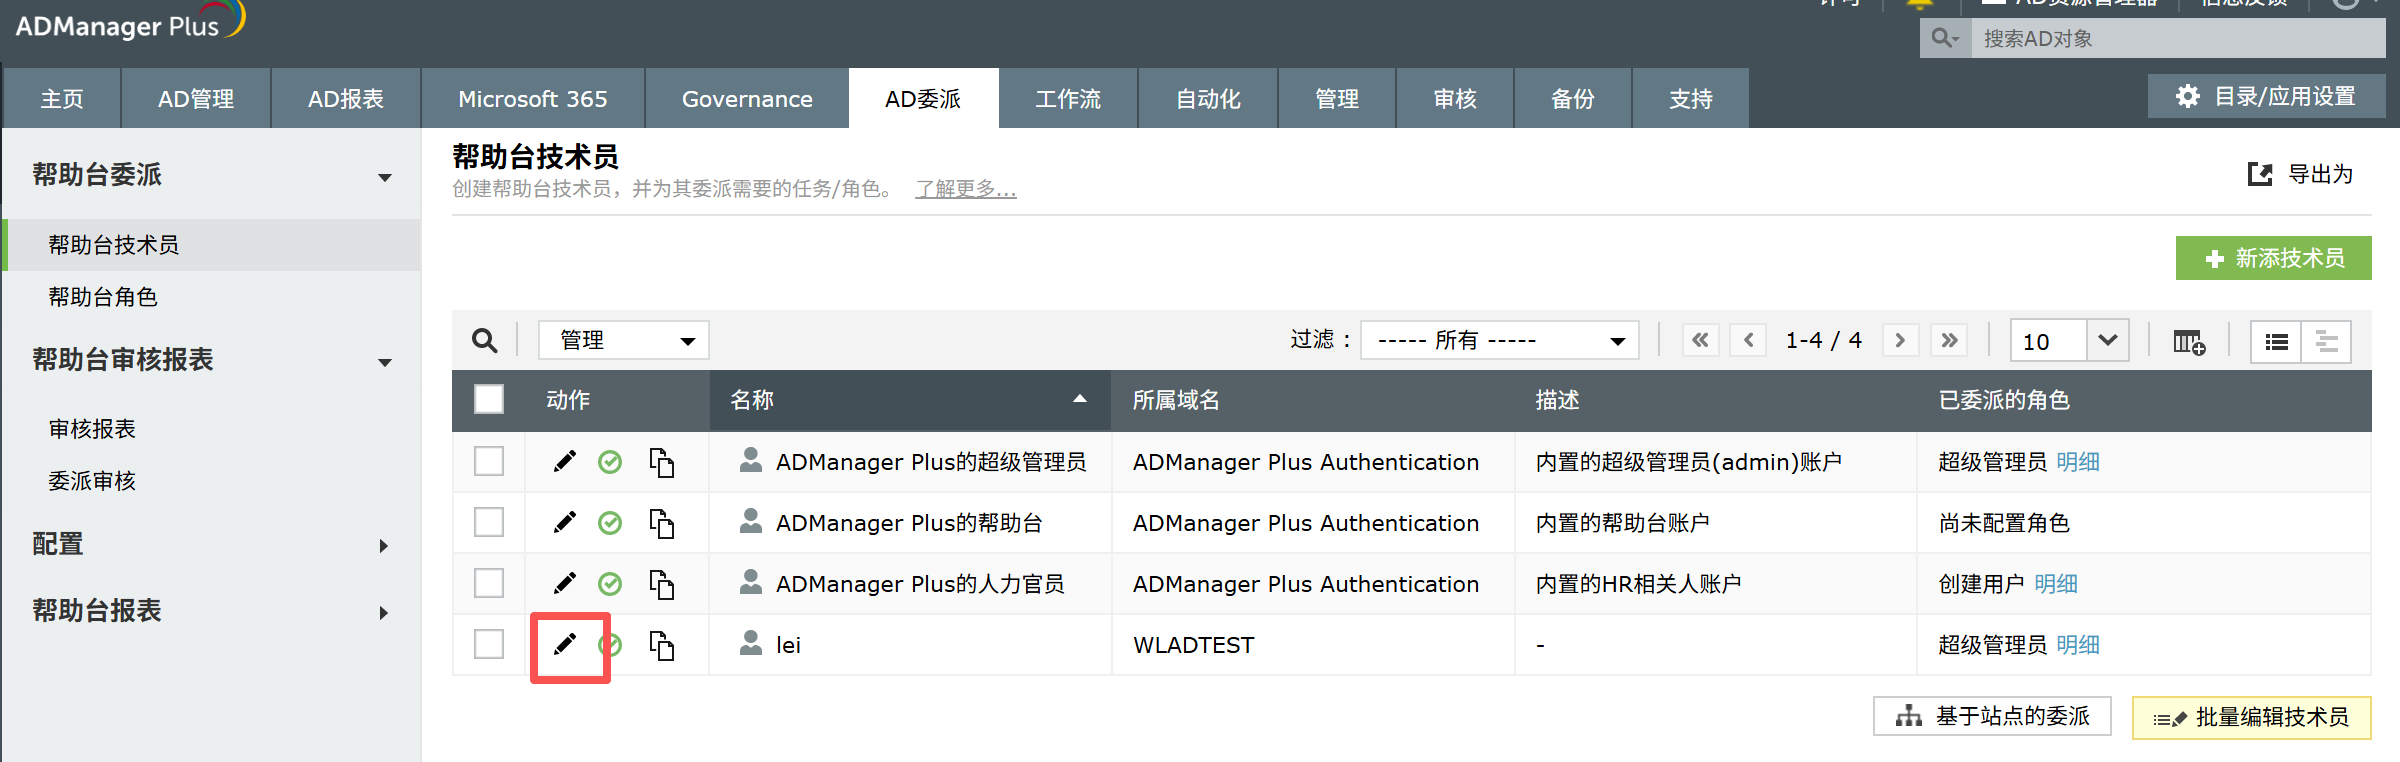This screenshot has width=2400, height=762.
Task: Sort by 名称 column arrow
Action: 1080,399
